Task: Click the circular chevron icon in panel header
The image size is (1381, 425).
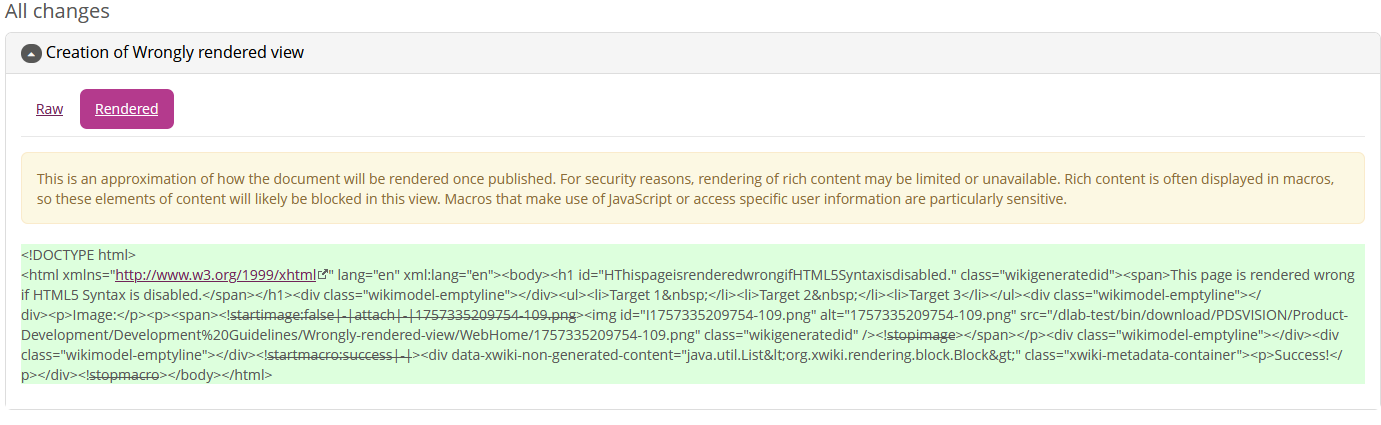Action: 31,53
